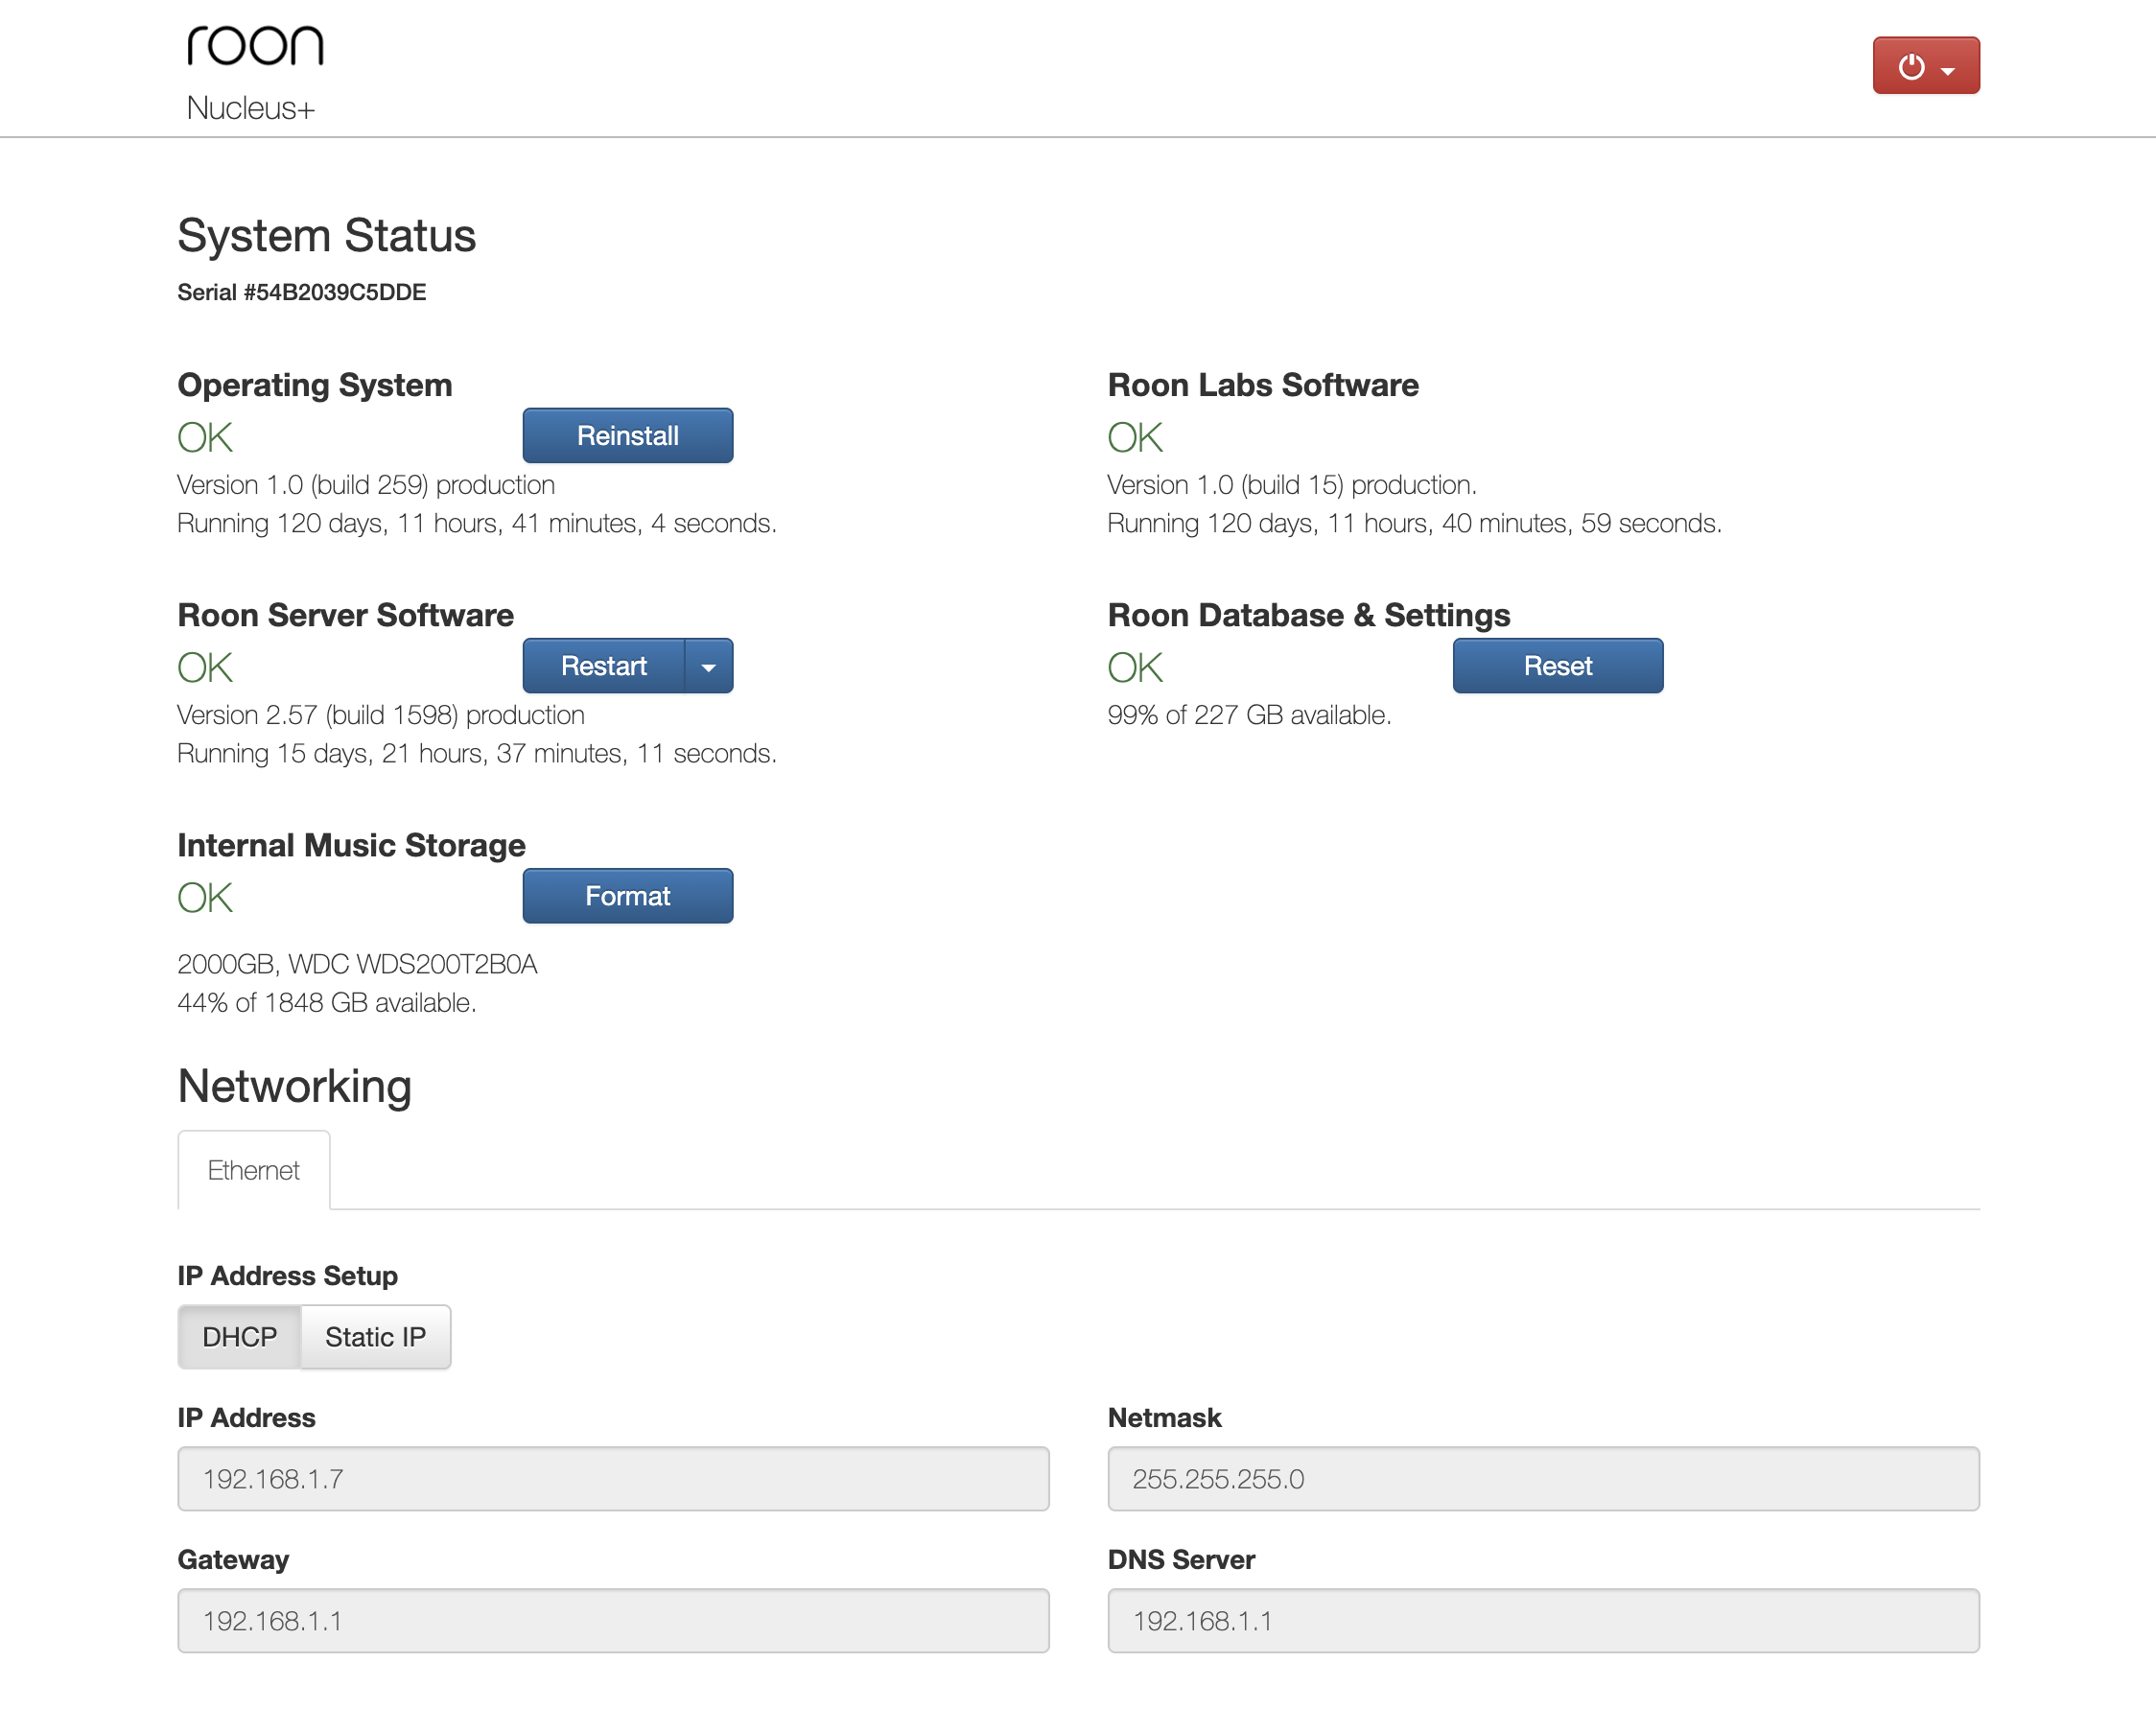Click the serial number text

pyautogui.click(x=301, y=292)
